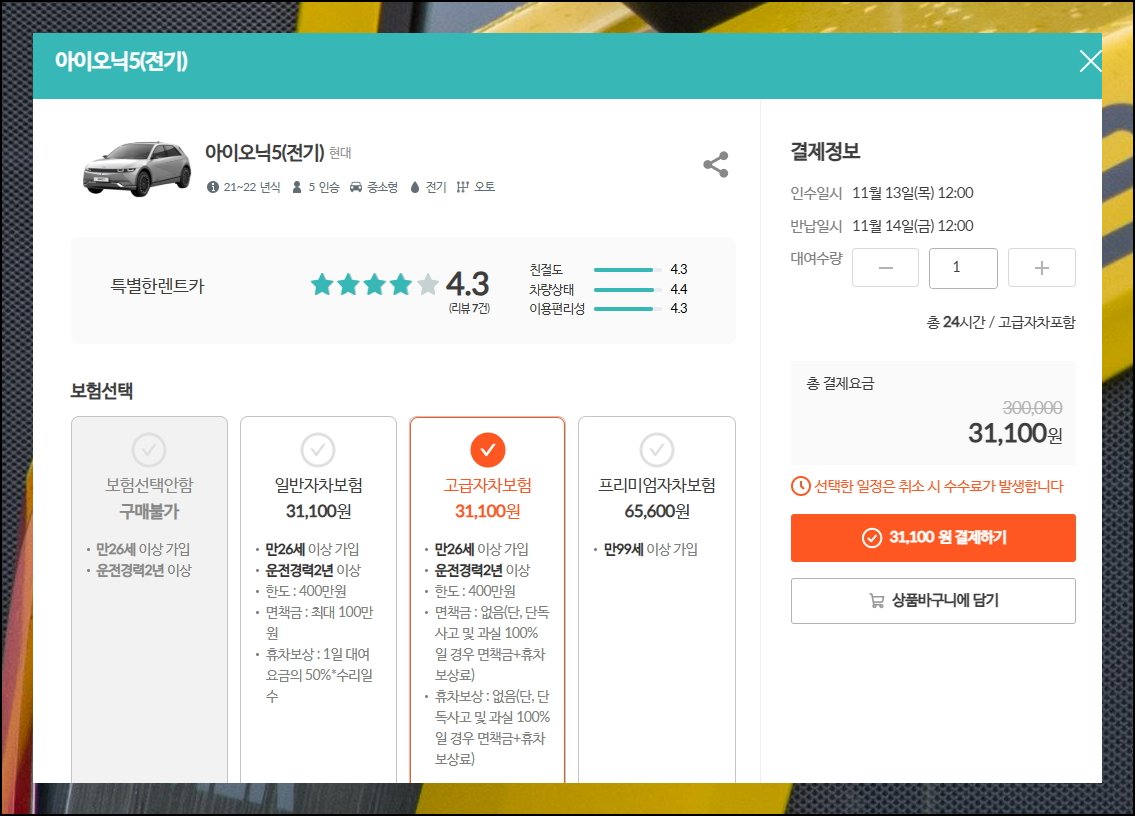The image size is (1135, 816).
Task: Click the 이용편리성 rating bar
Action: click(x=627, y=309)
